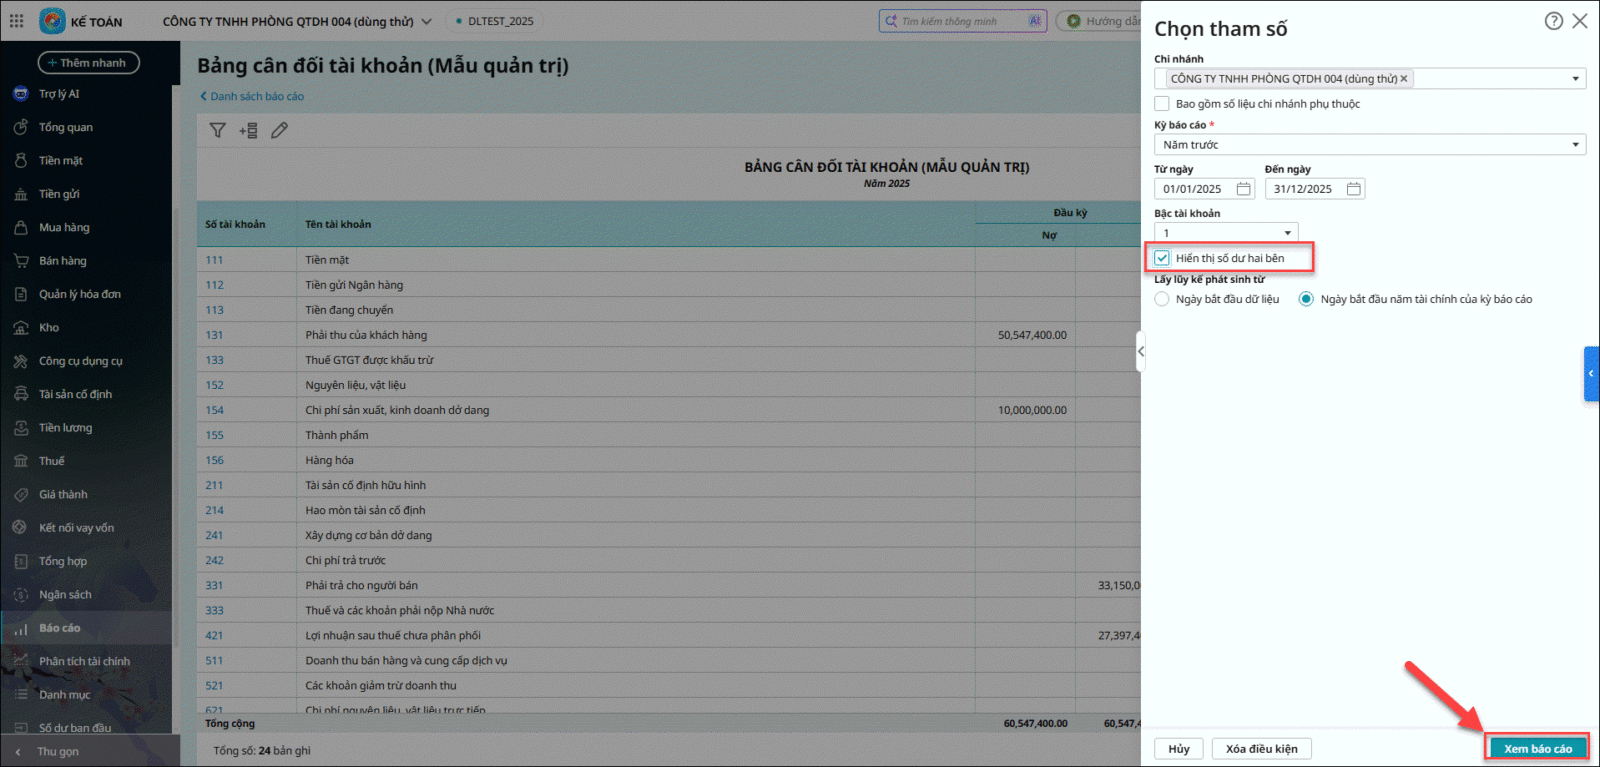Click the pencil edit icon in report toolbar
Screen dimensions: 1600x767
tap(279, 130)
